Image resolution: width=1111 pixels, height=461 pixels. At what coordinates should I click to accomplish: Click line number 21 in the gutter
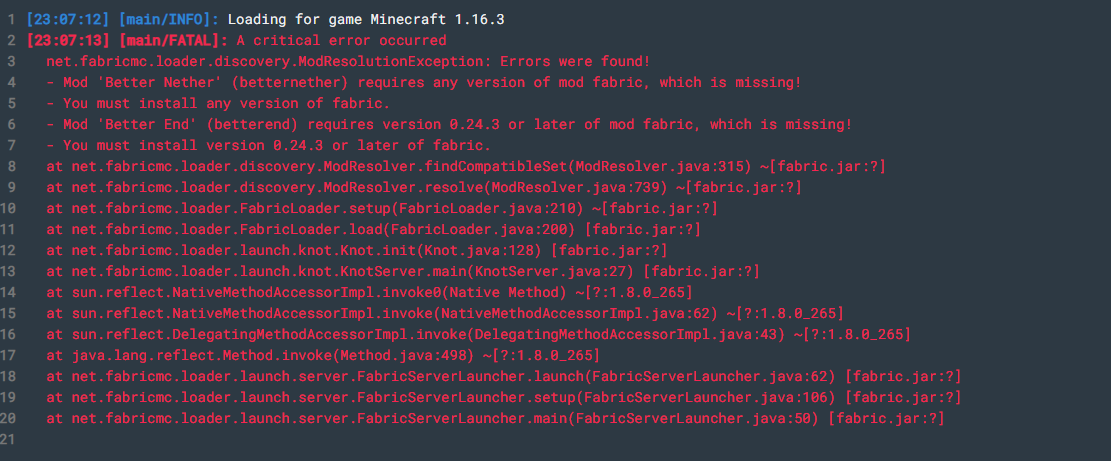[x=8, y=440]
